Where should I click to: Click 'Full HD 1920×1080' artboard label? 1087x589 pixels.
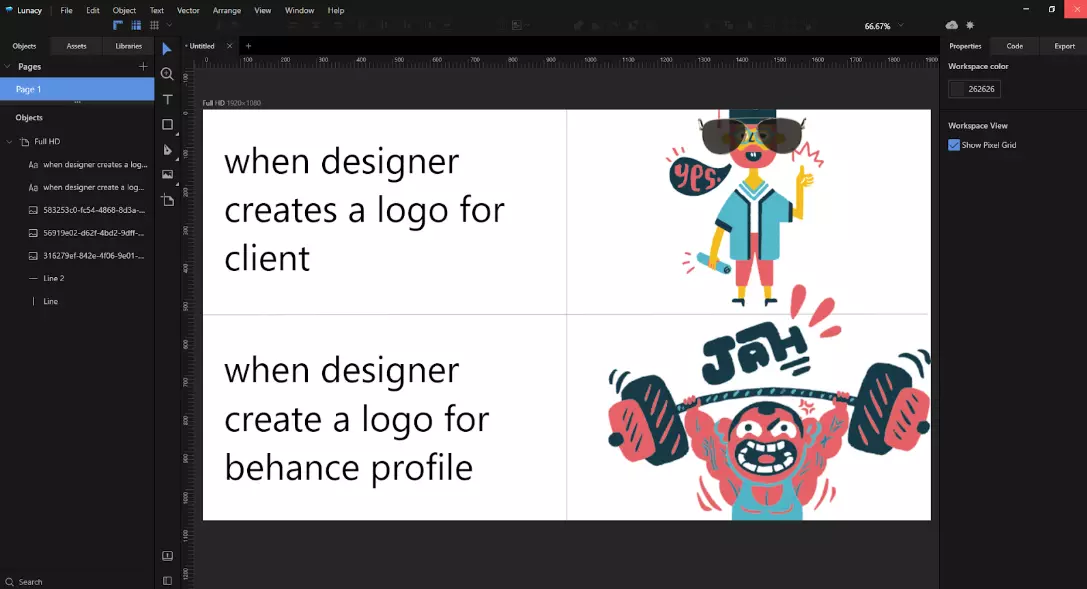coord(232,103)
